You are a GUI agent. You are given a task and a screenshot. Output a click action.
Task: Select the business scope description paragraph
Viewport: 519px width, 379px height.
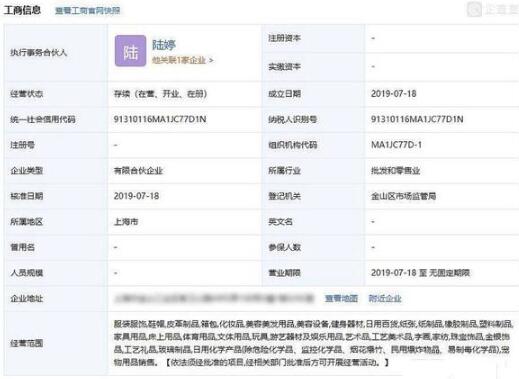pos(313,343)
